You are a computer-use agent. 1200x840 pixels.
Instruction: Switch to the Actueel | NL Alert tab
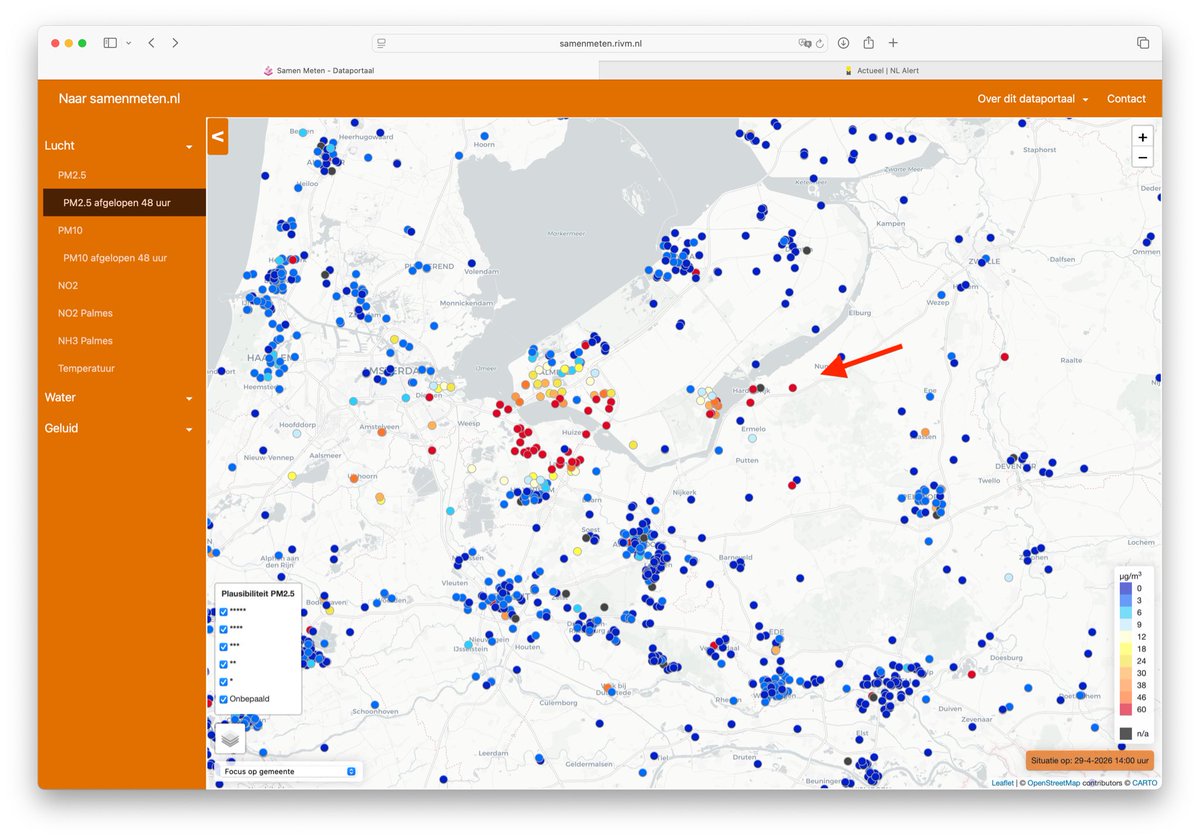880,70
